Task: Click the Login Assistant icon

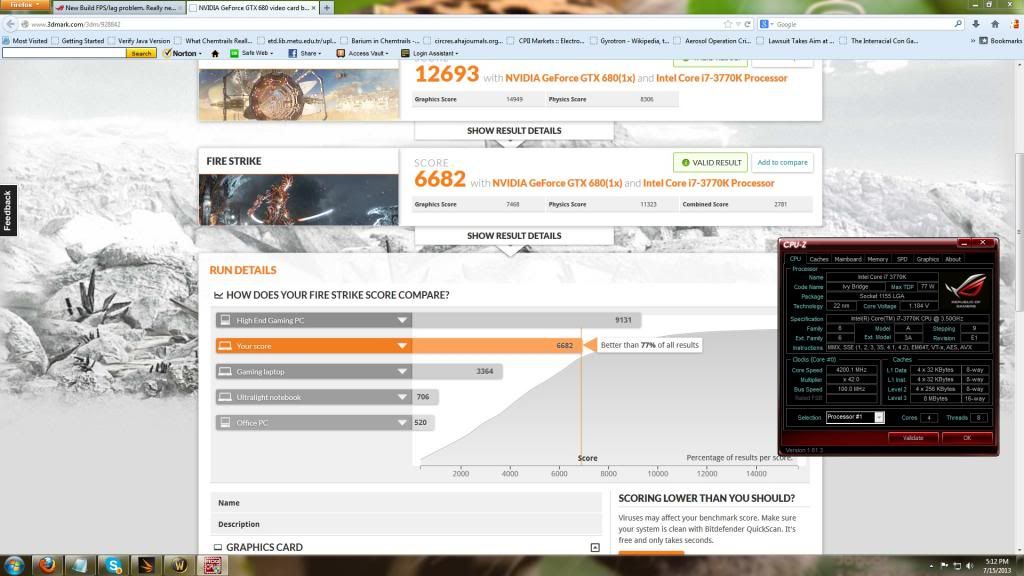Action: pos(405,54)
